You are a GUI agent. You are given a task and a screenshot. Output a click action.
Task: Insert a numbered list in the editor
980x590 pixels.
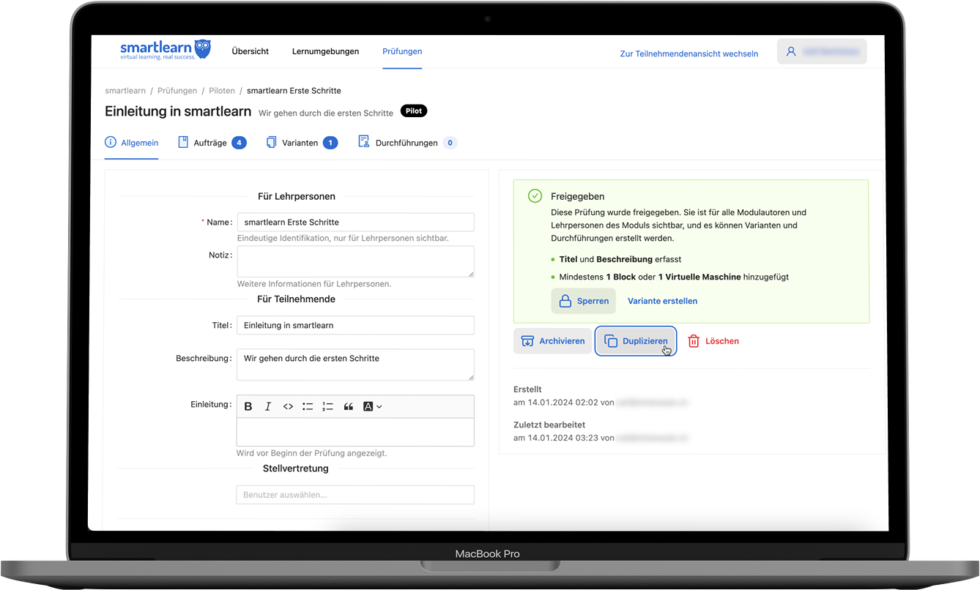click(x=327, y=406)
